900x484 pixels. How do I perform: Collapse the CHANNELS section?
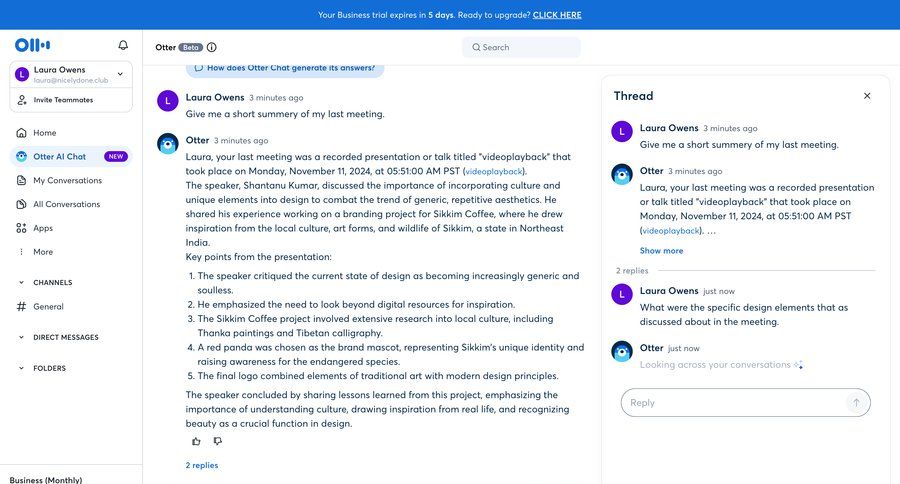(21, 282)
